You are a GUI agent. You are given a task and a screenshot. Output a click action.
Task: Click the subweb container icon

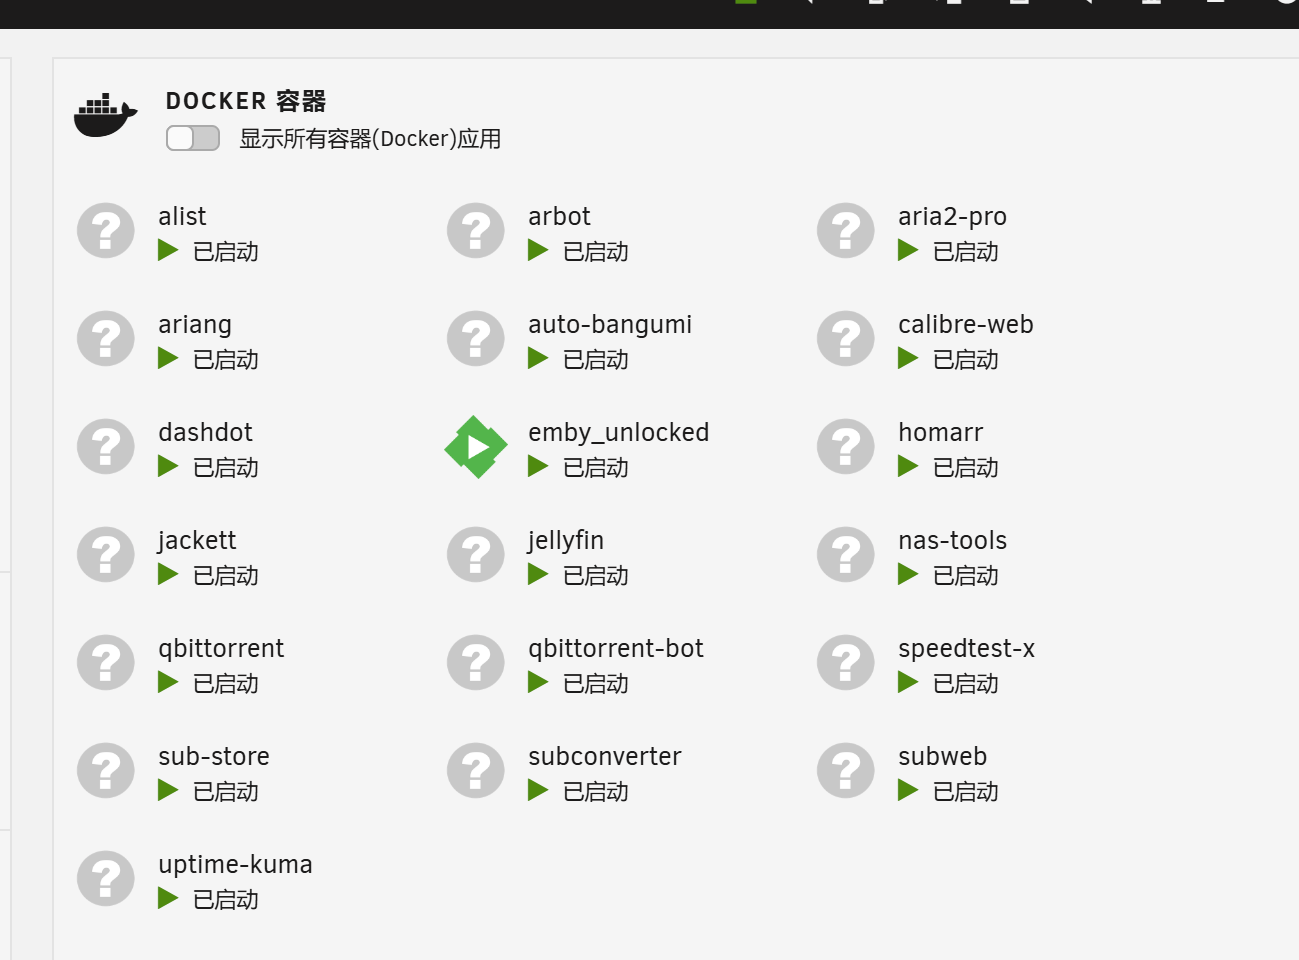[x=846, y=771]
